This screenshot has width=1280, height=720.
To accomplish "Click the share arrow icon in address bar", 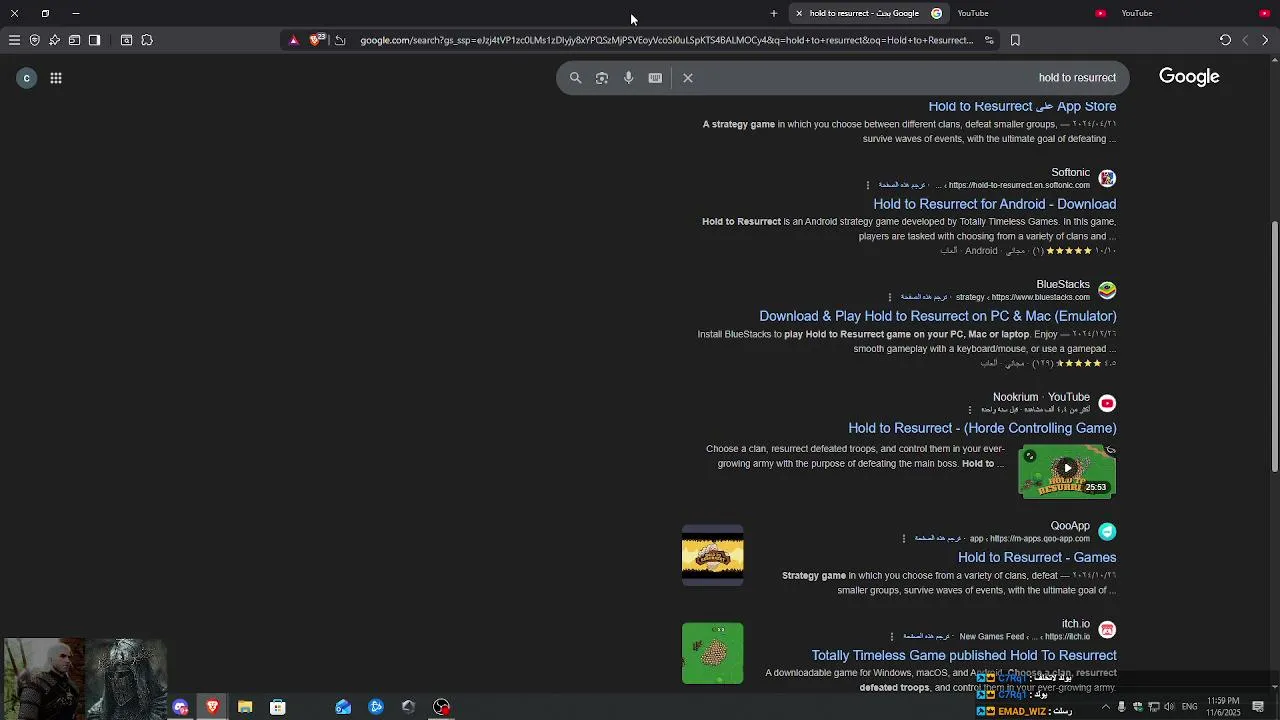I will [x=340, y=40].
